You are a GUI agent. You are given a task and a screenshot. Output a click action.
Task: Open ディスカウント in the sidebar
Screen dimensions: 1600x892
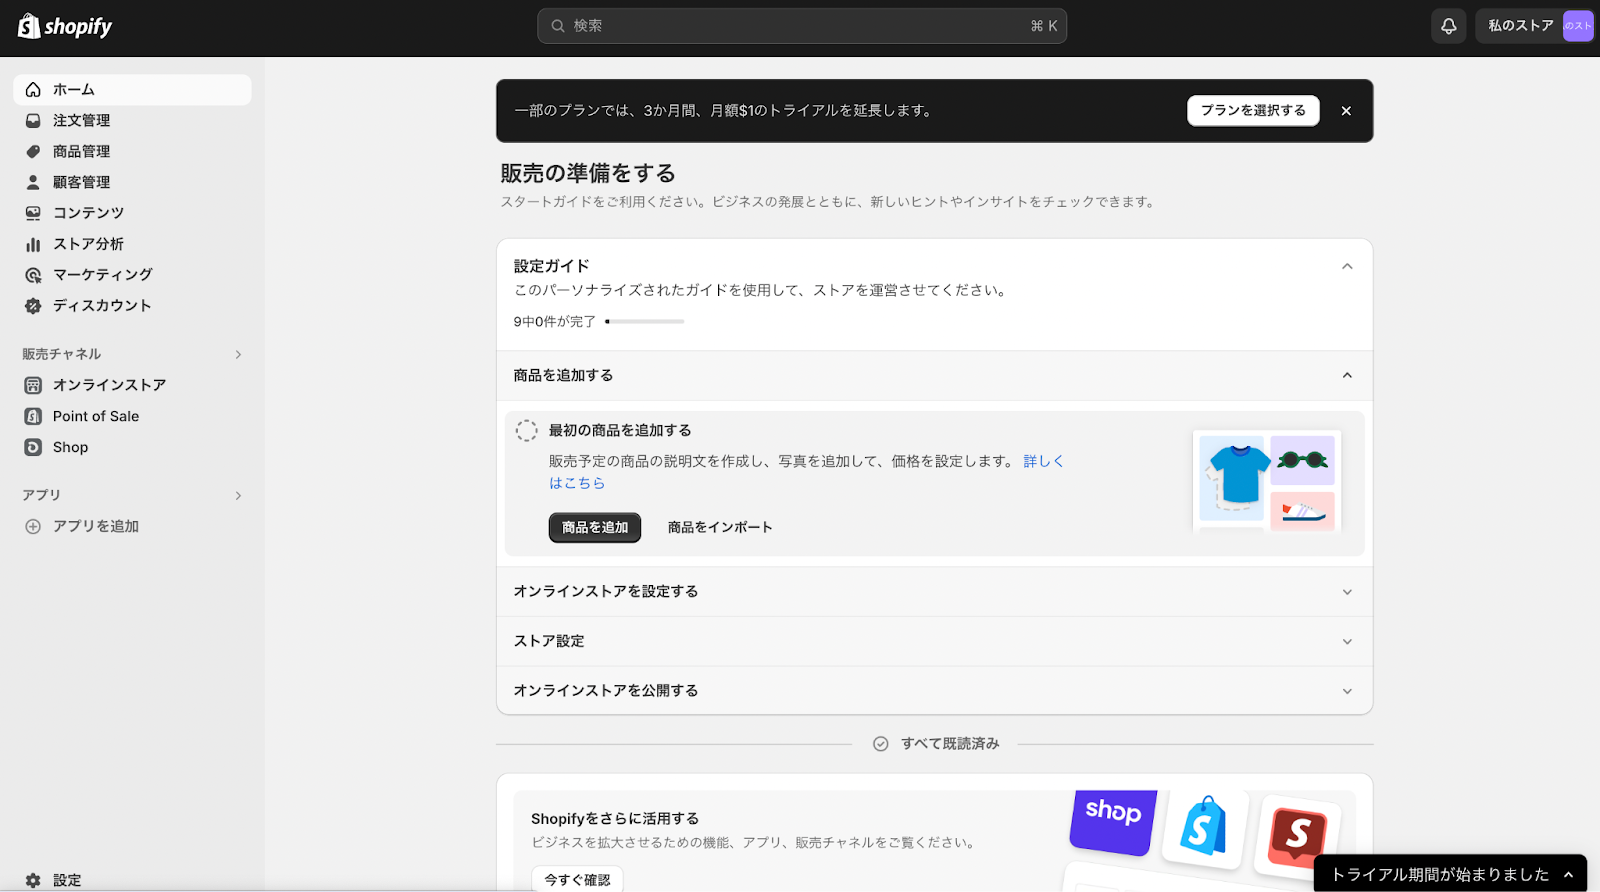[132, 306]
